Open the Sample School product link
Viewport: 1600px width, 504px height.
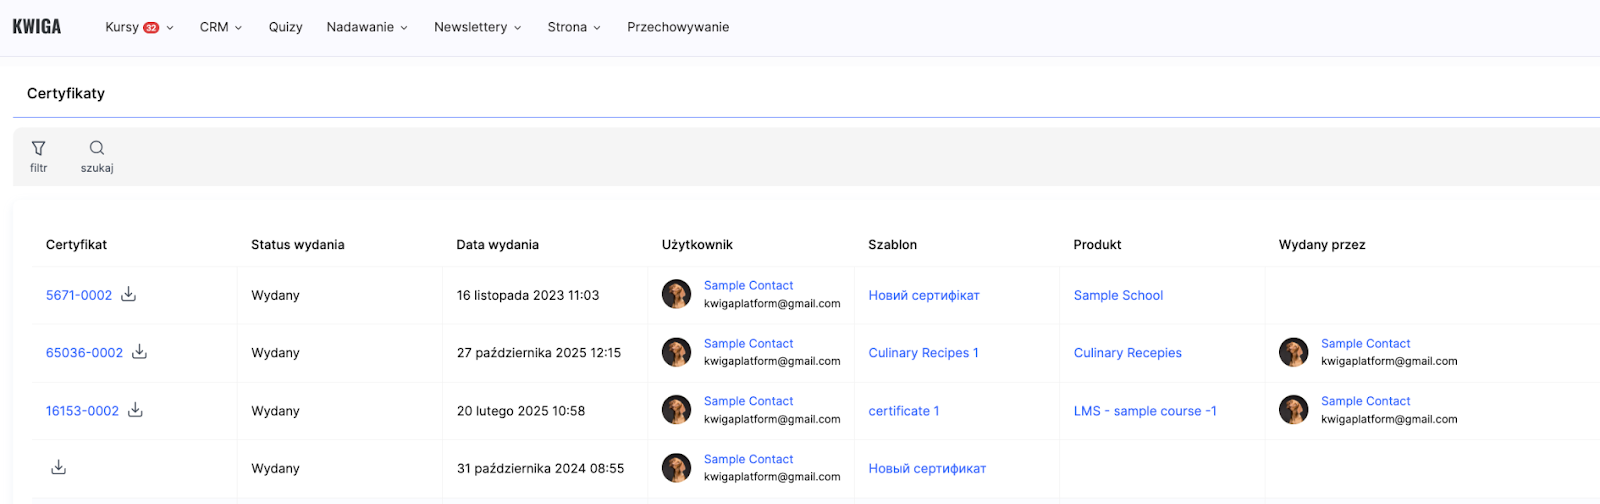pyautogui.click(x=1118, y=295)
